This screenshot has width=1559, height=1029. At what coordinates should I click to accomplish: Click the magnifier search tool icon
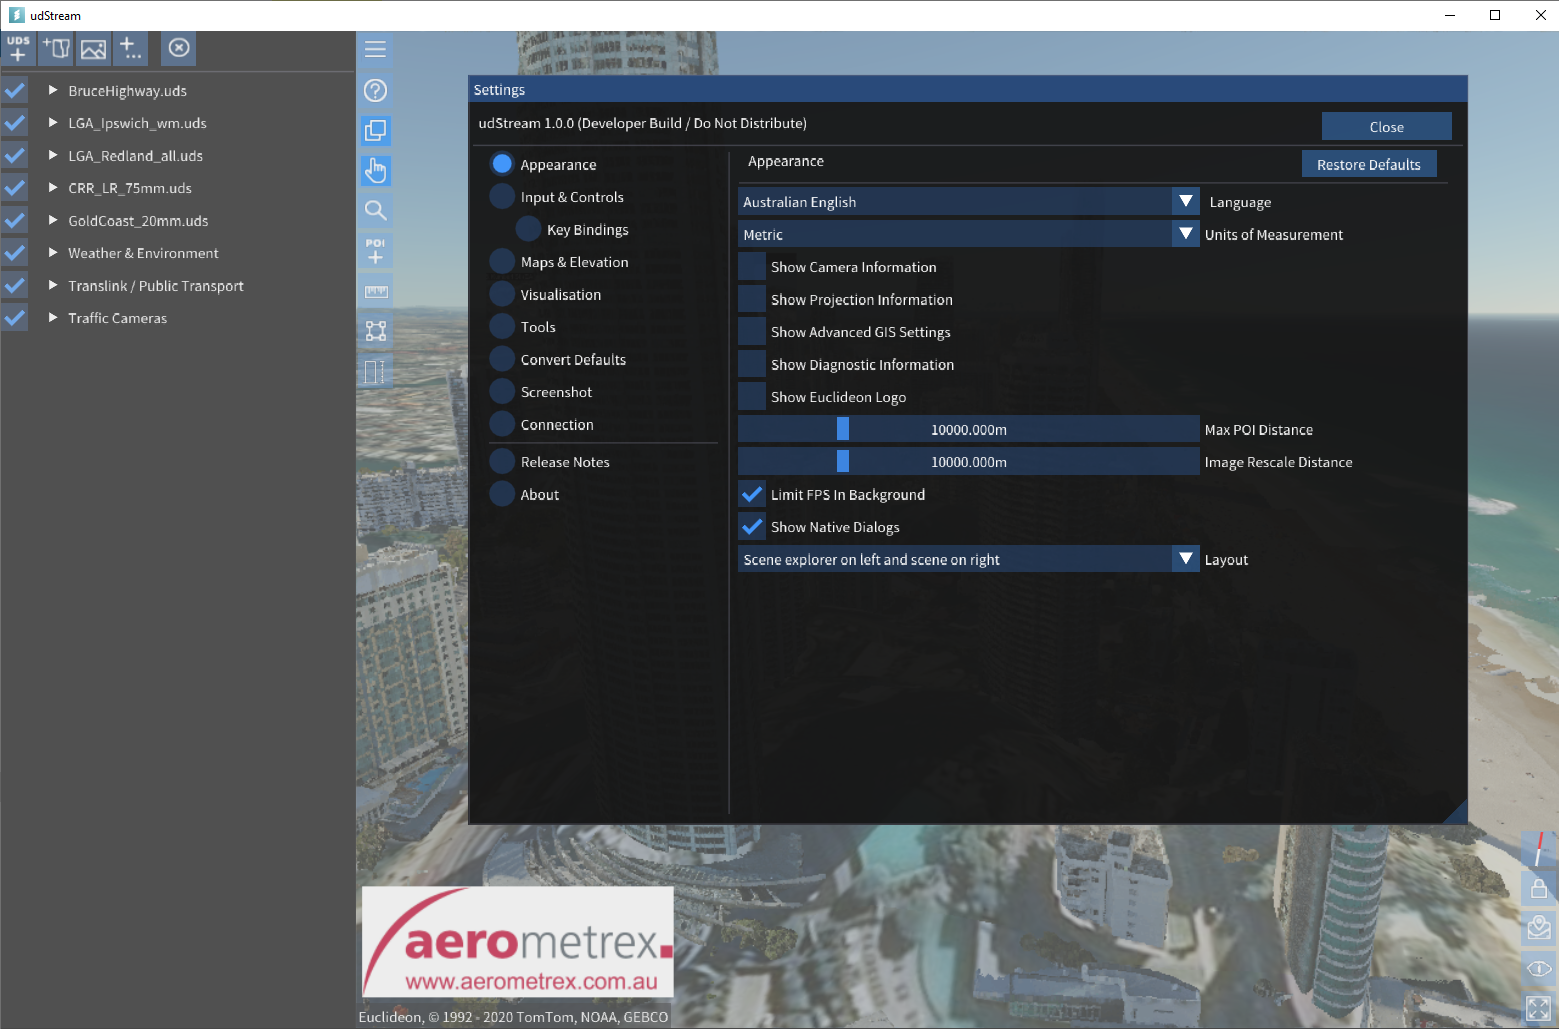click(375, 210)
